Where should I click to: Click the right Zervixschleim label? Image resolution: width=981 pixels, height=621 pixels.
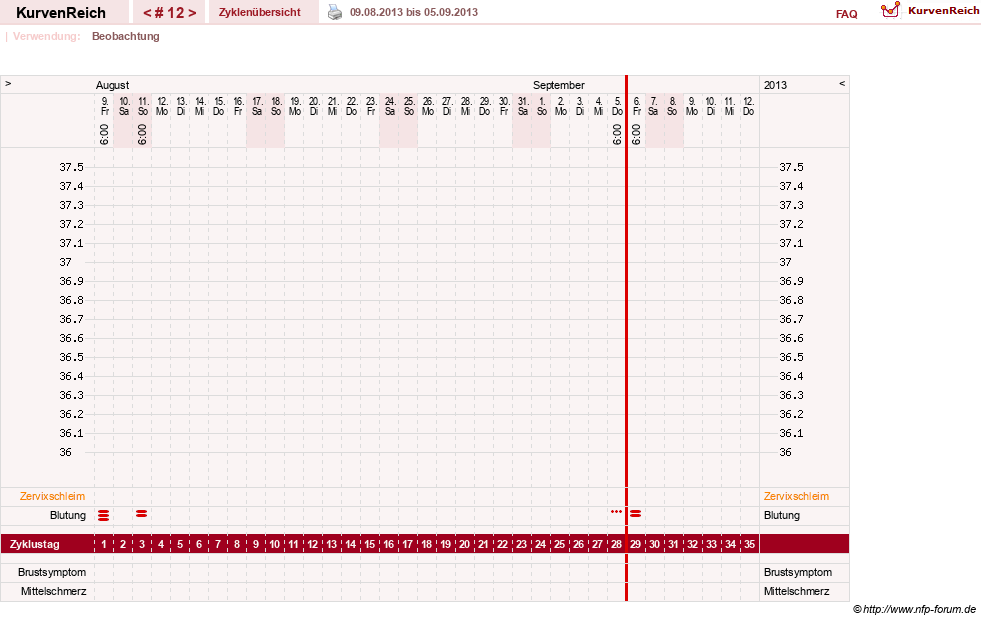[796, 497]
